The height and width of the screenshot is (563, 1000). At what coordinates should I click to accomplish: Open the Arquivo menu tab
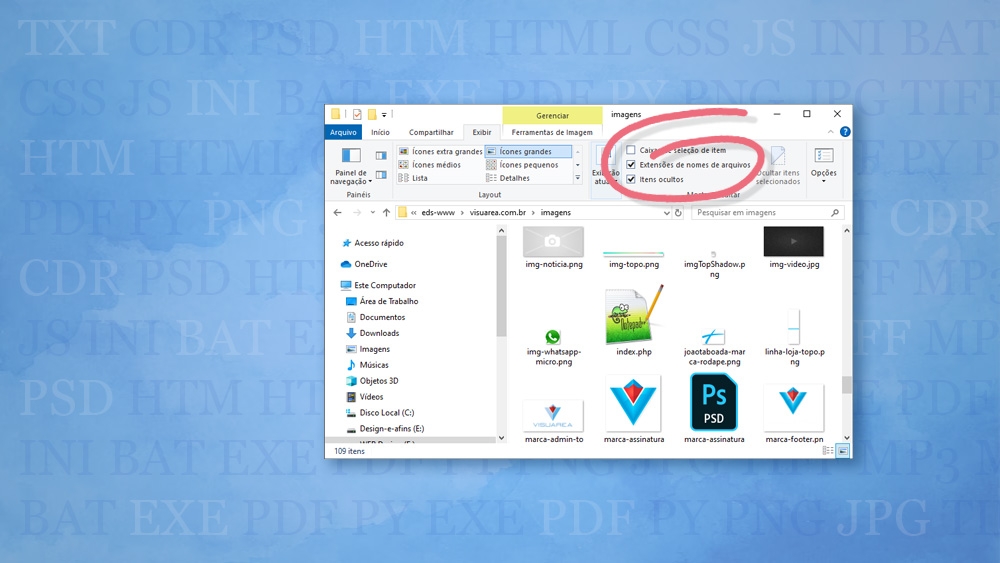(343, 132)
